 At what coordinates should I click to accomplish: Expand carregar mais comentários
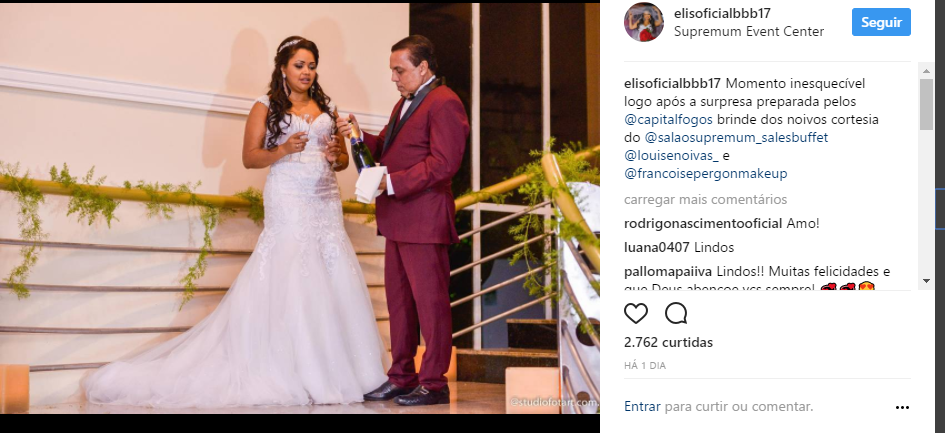(705, 199)
